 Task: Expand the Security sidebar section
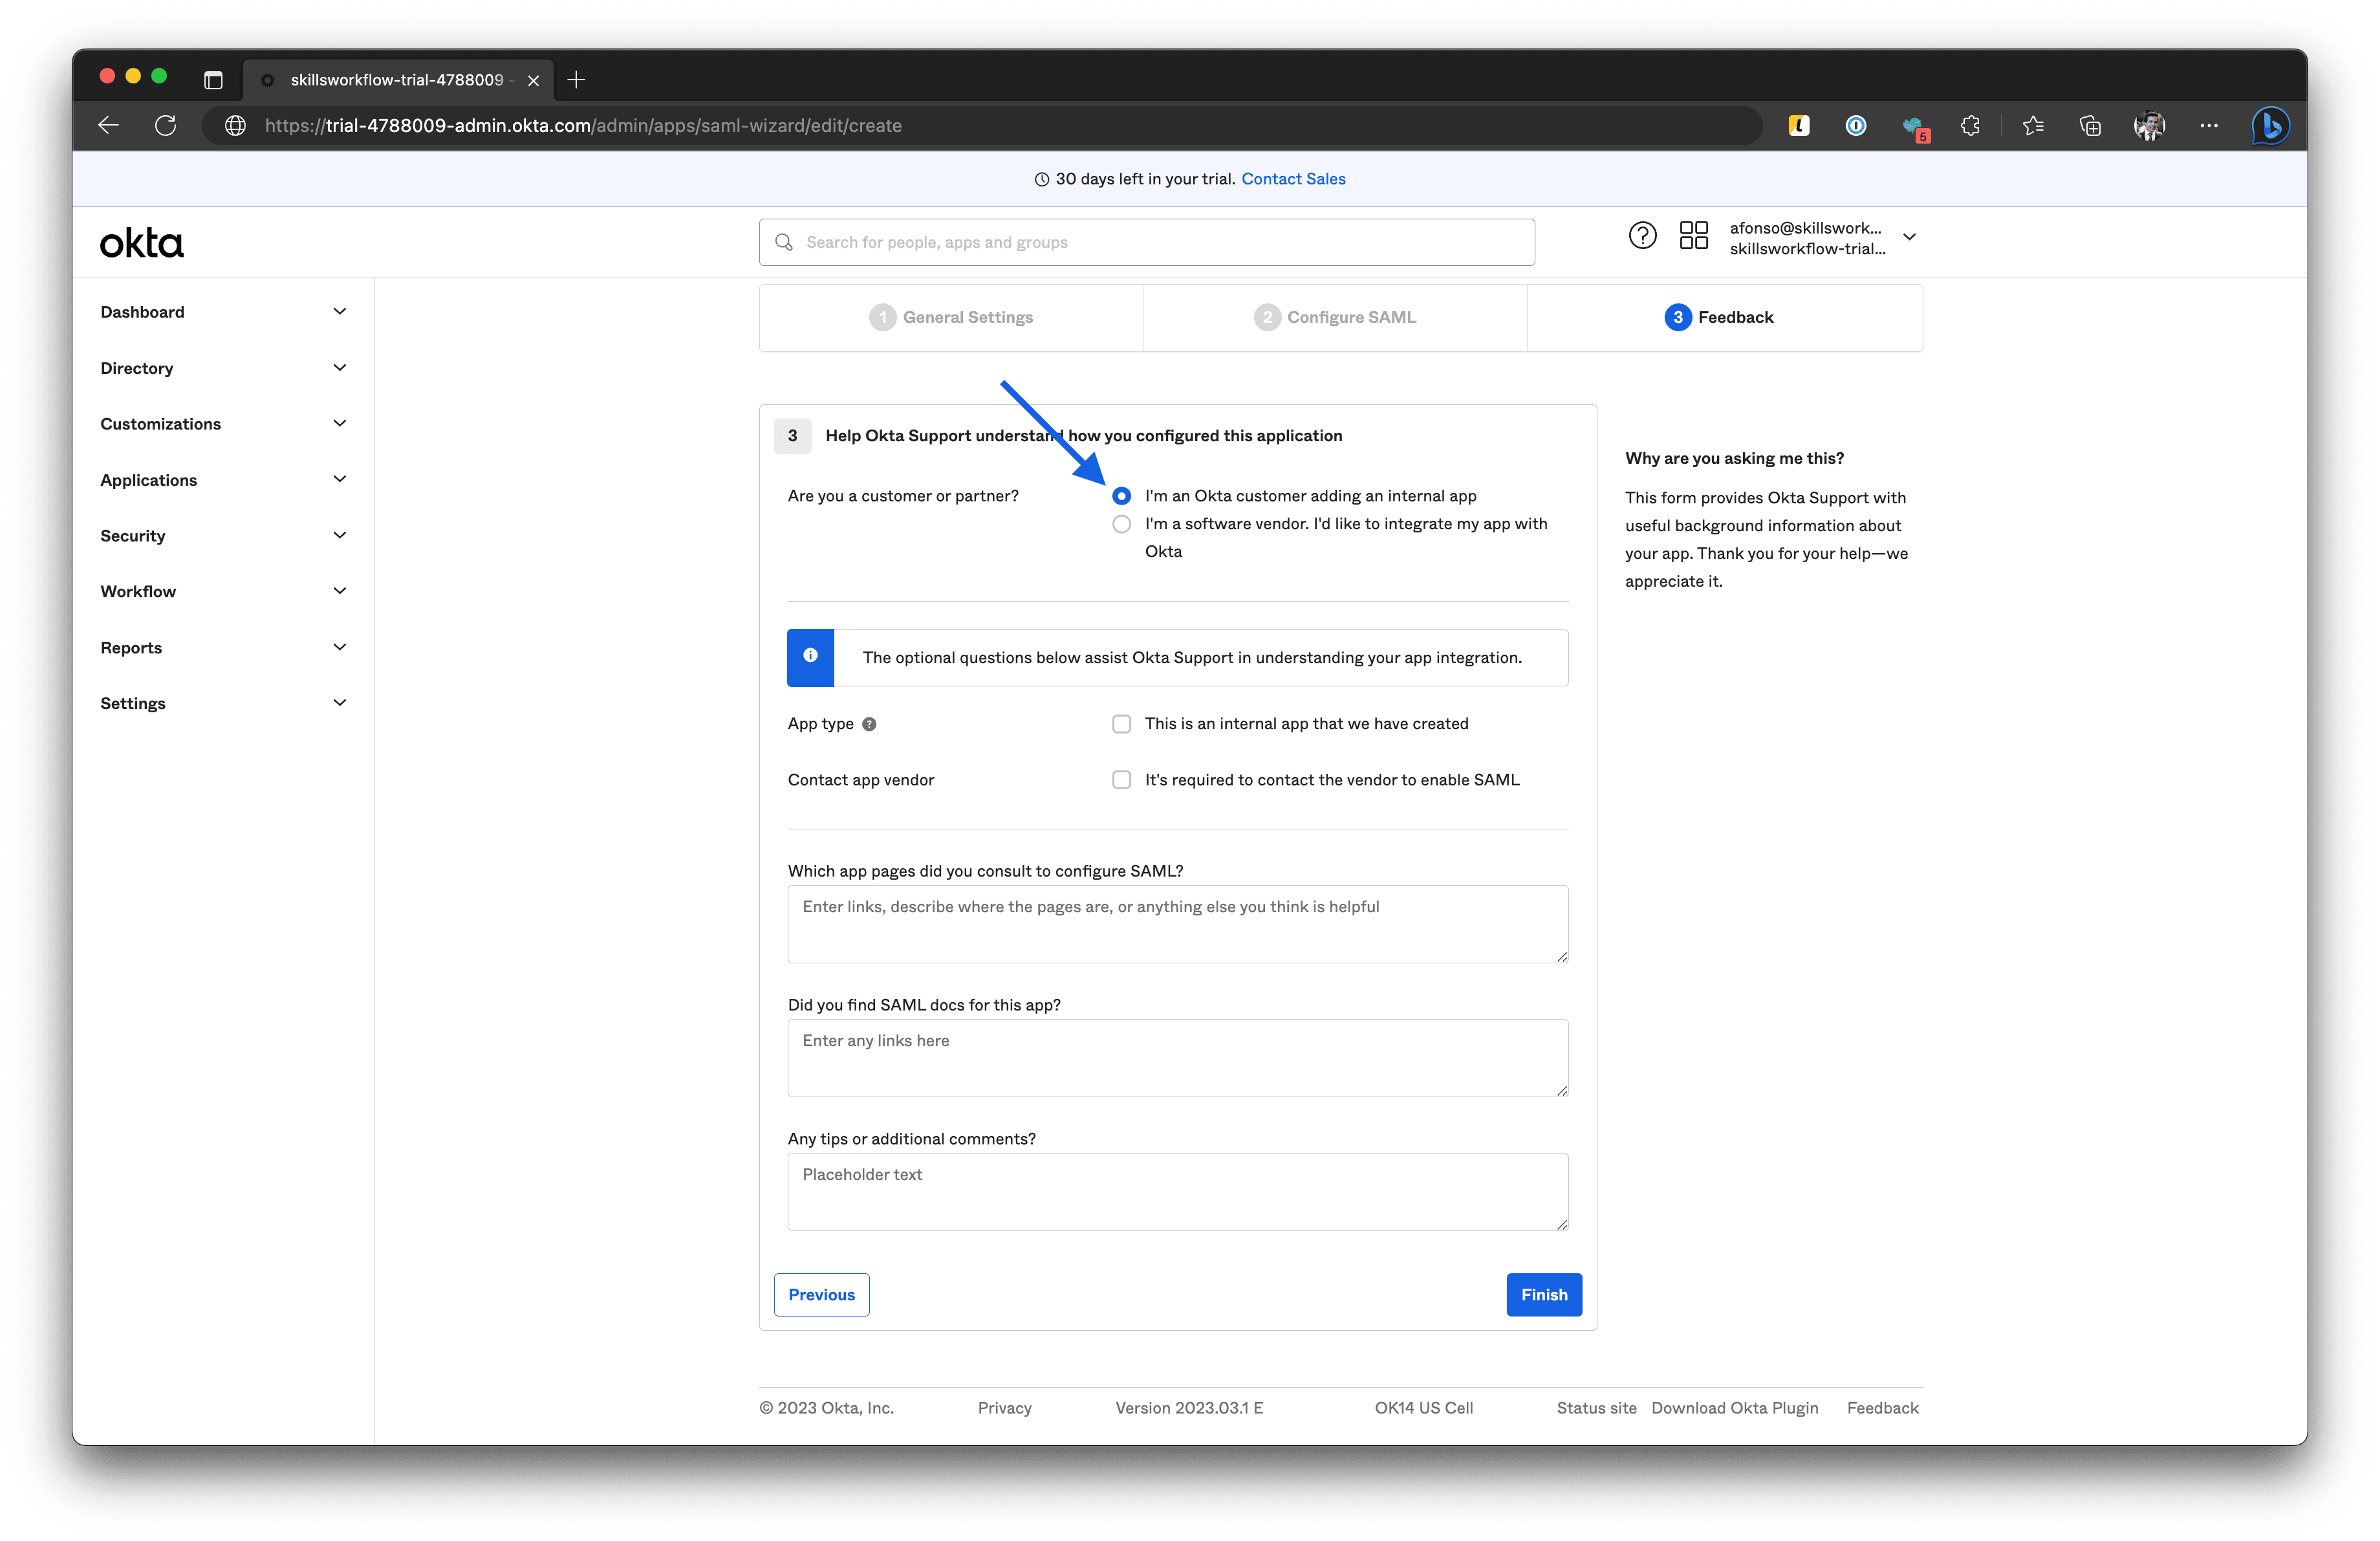click(x=224, y=536)
